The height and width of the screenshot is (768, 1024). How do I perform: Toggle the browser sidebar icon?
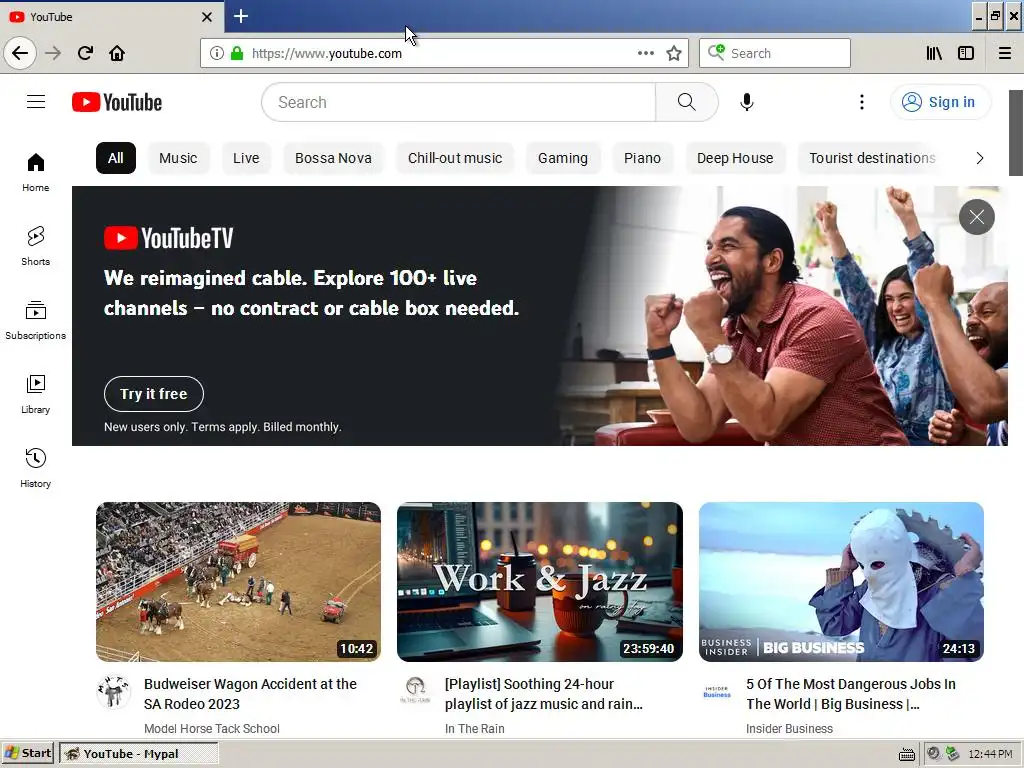(x=966, y=53)
